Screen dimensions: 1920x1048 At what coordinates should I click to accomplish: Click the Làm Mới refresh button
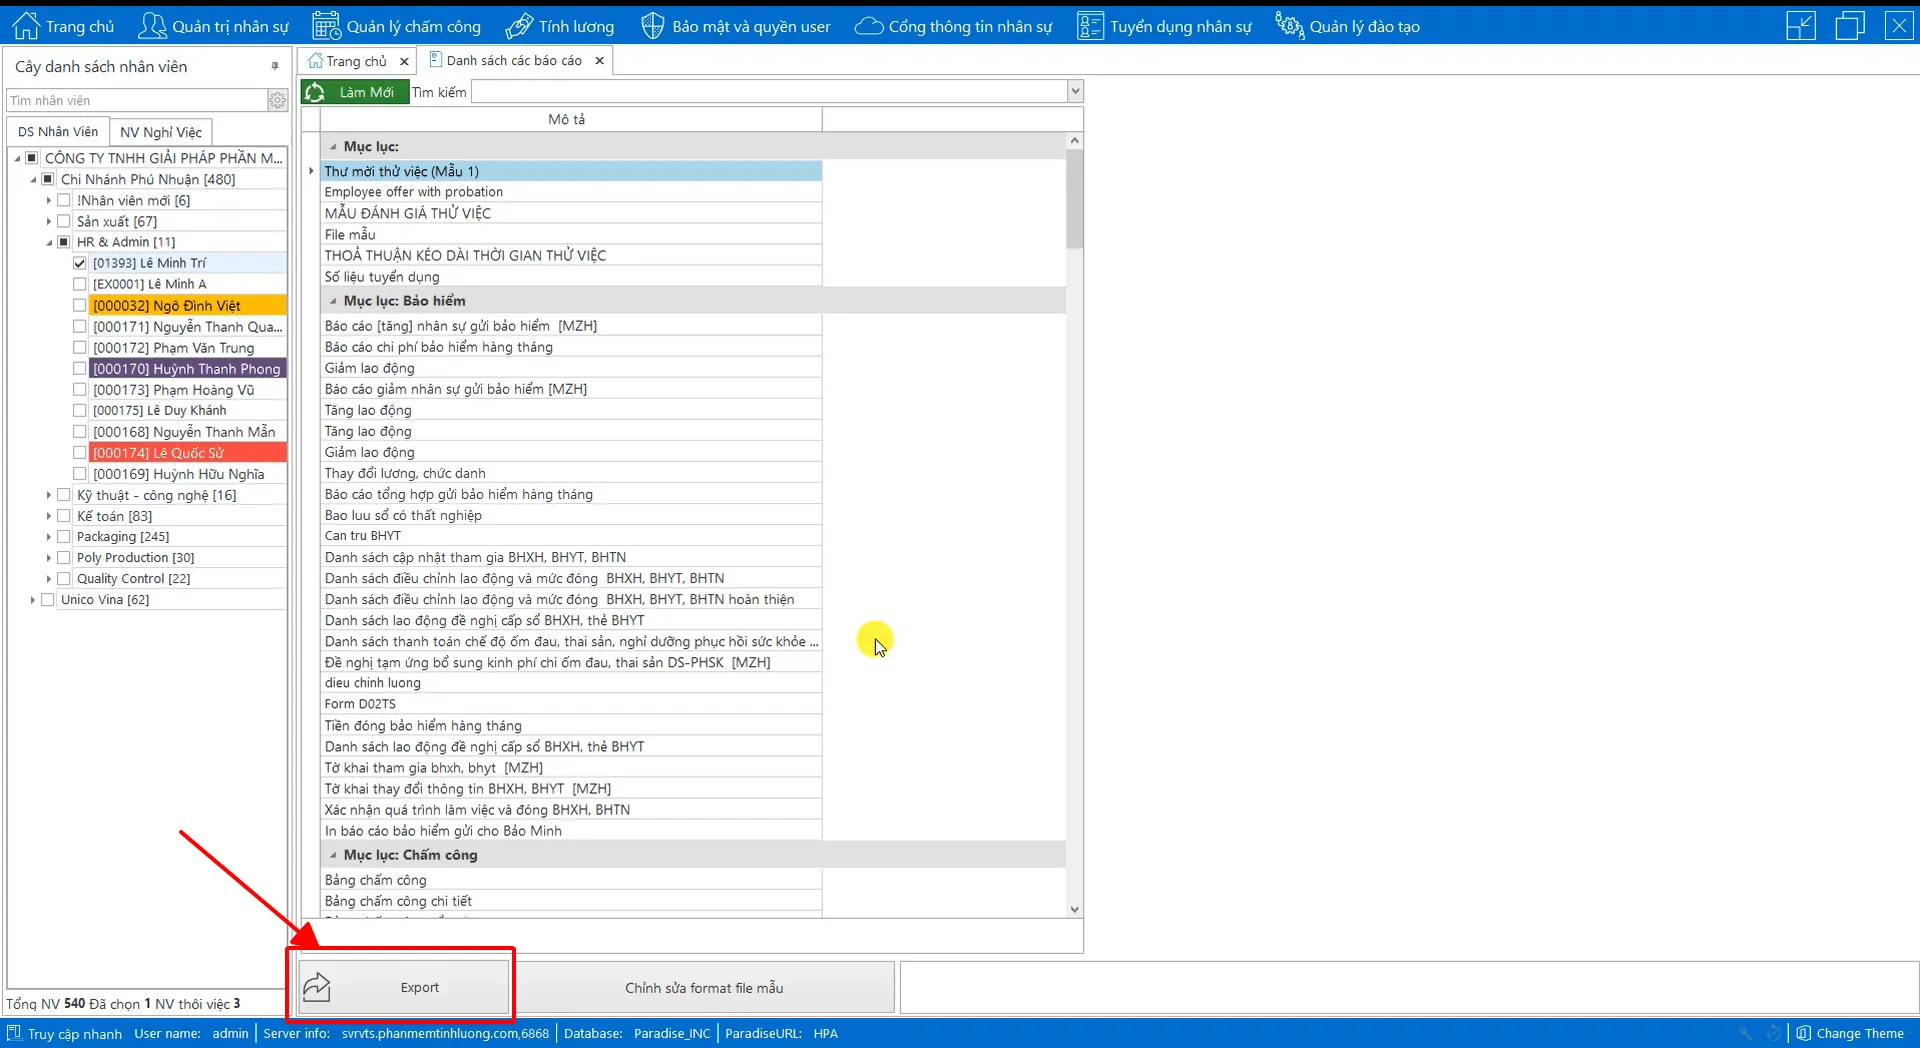[x=356, y=92]
